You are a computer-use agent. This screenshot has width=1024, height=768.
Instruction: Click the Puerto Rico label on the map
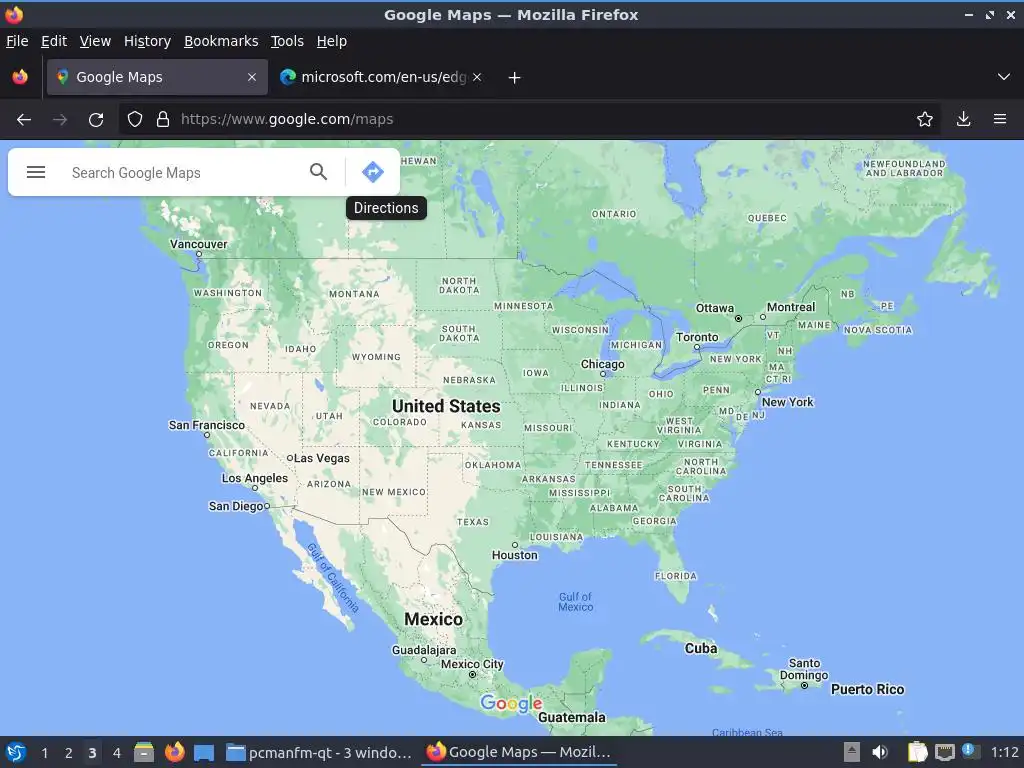[x=867, y=690]
